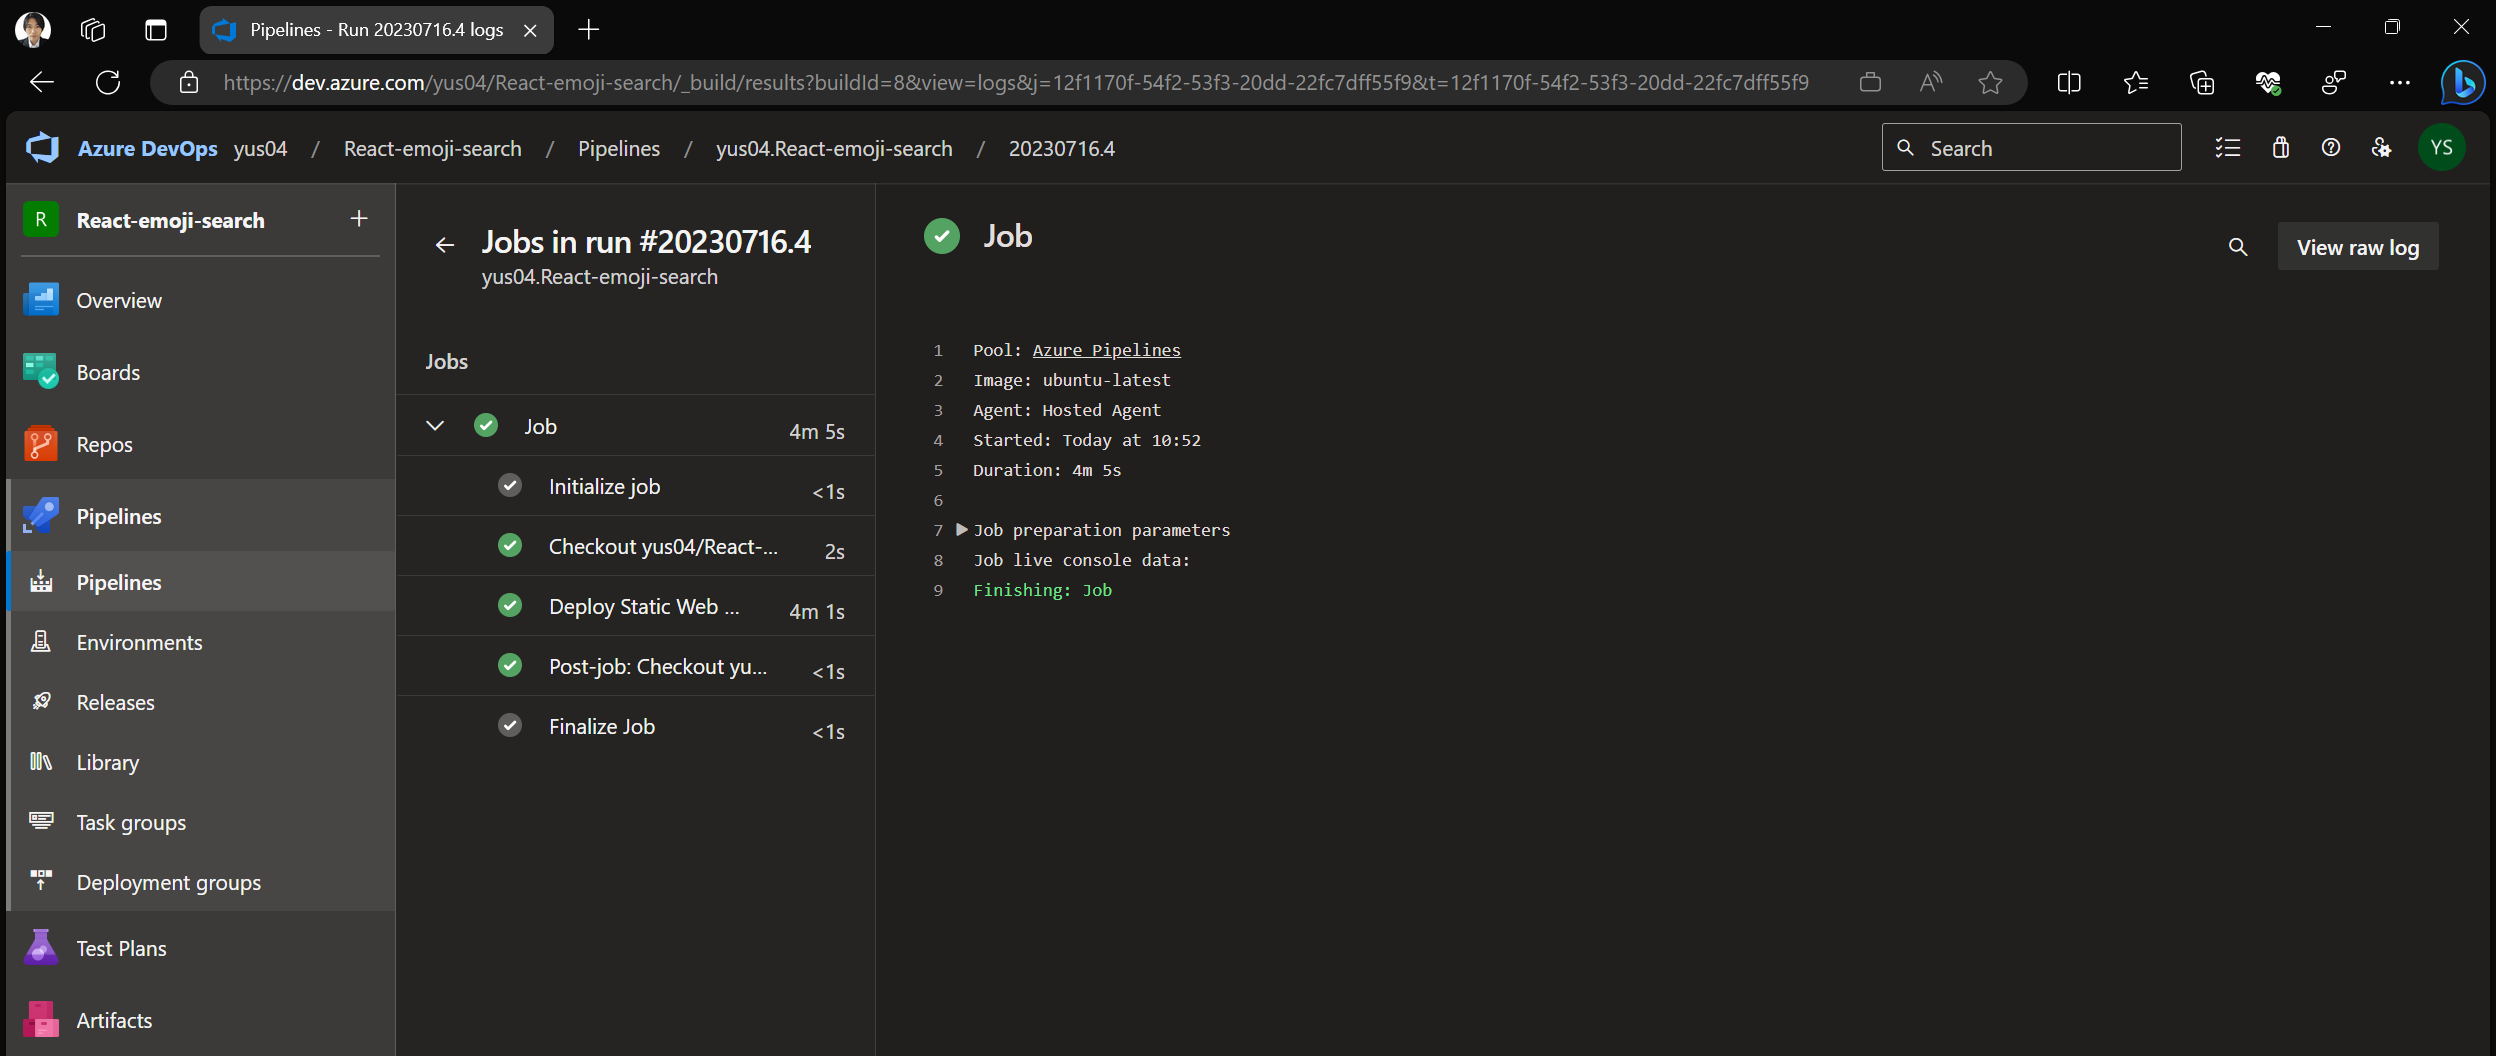Image resolution: width=2496 pixels, height=1056 pixels.
Task: Click the browser address bar URL
Action: point(1015,82)
